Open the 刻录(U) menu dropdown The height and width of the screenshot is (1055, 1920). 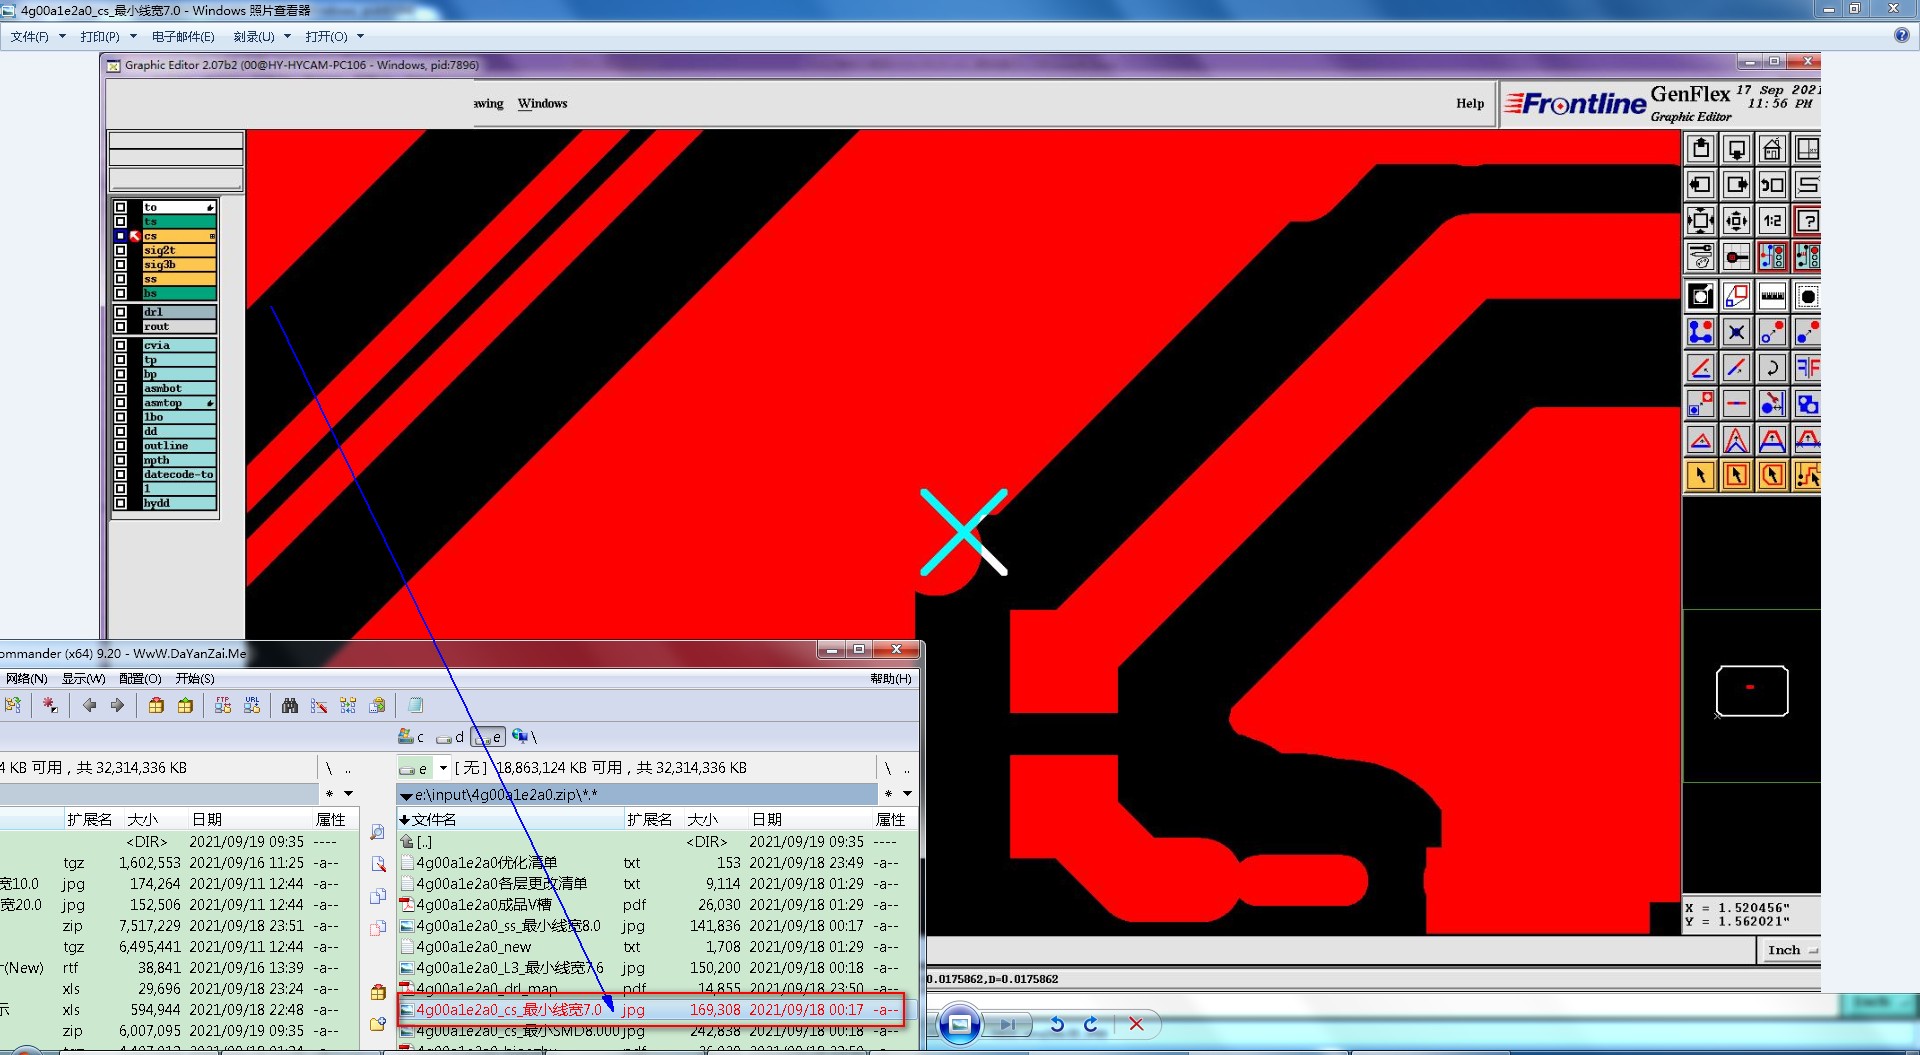click(x=262, y=37)
